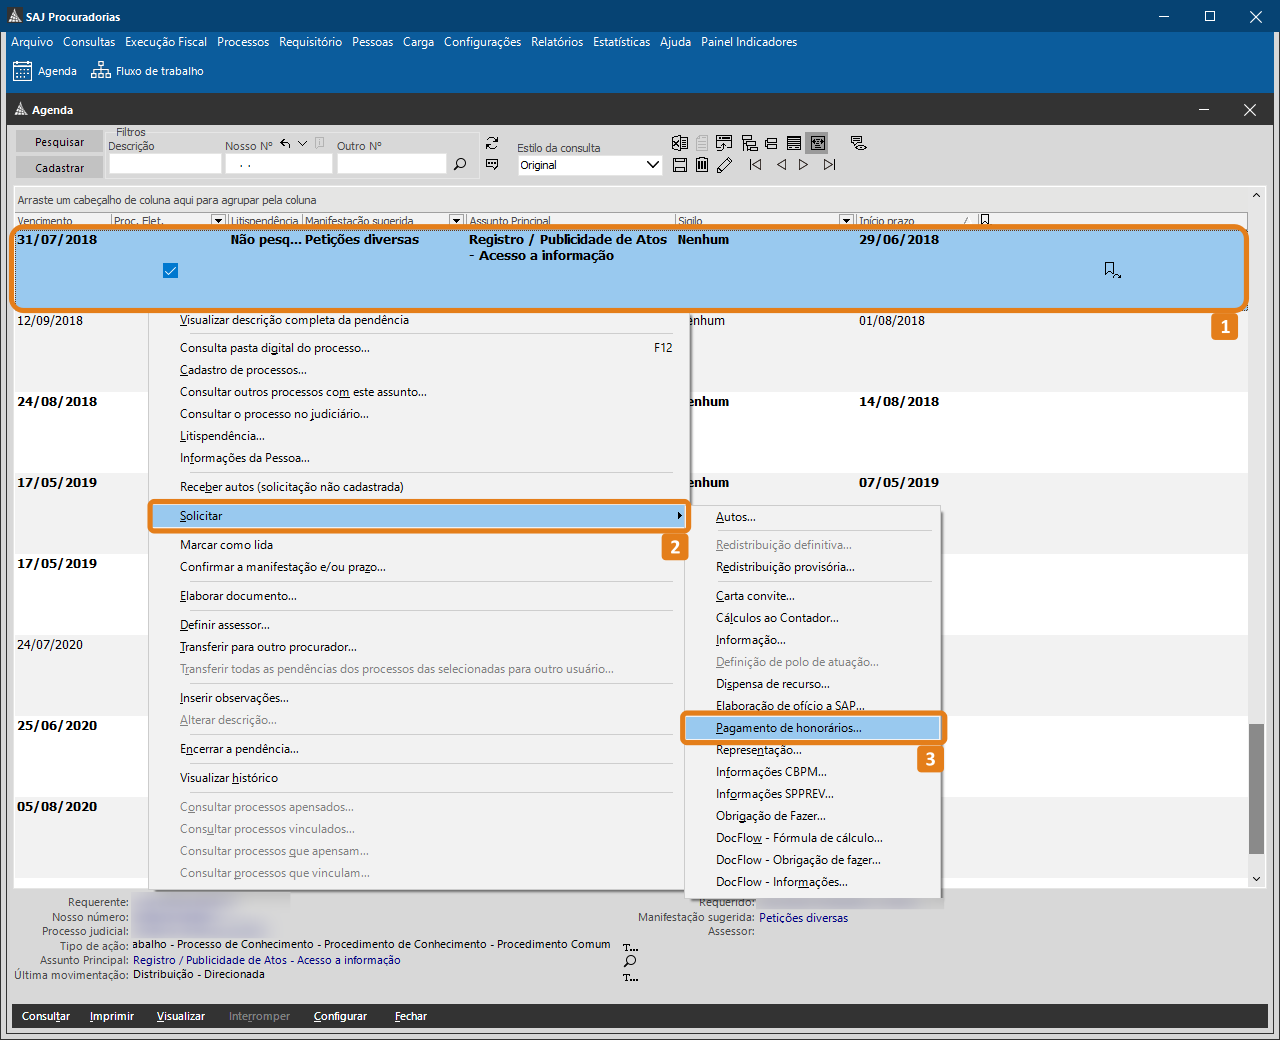Toggle the checkbox in the 31/07/2018 row

[x=170, y=270]
